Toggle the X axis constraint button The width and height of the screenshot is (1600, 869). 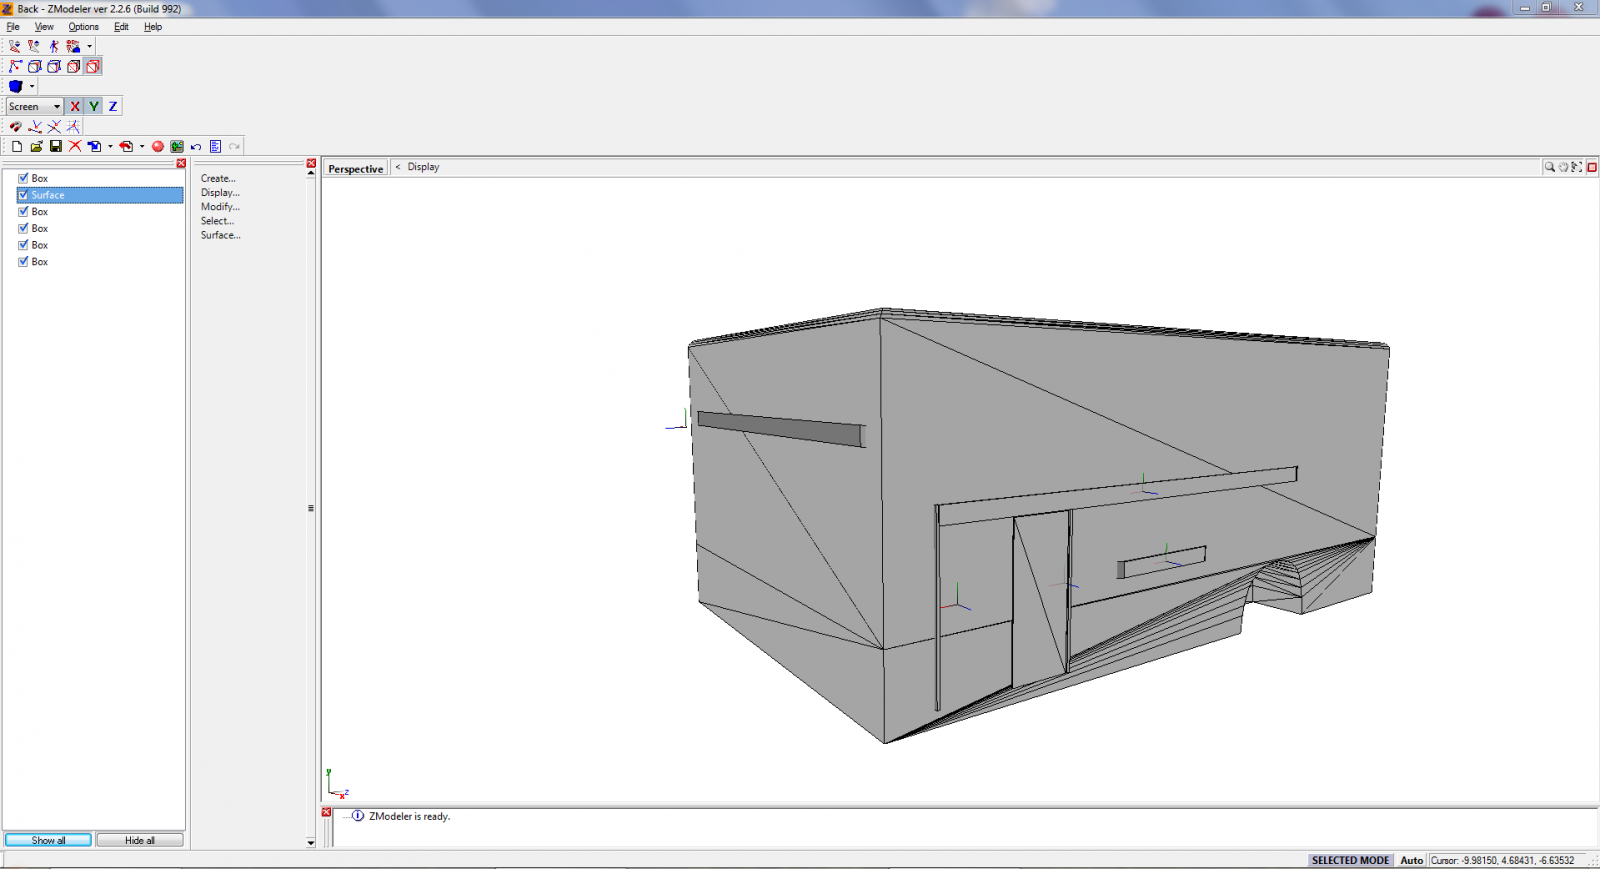coord(75,106)
